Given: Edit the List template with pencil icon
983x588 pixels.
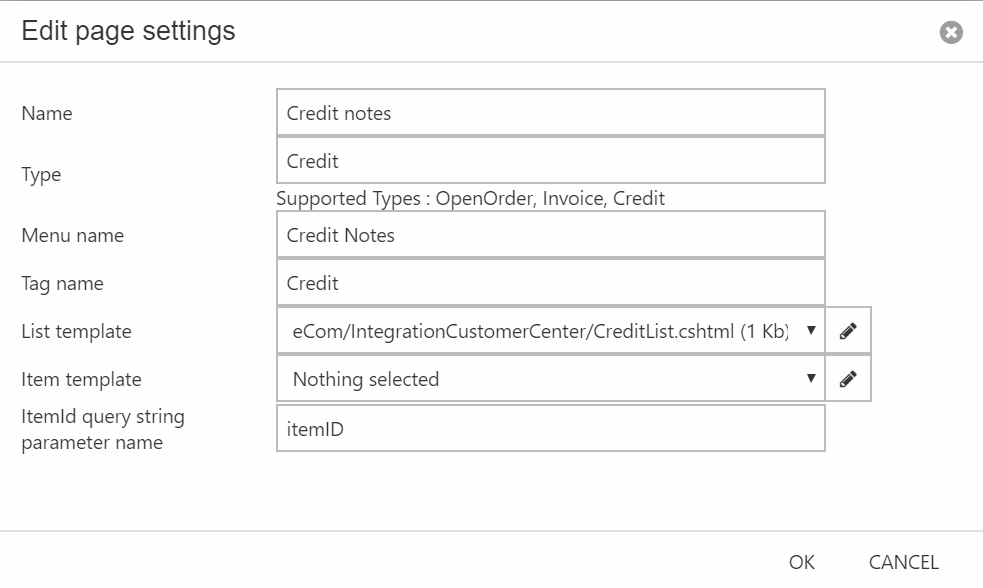Looking at the screenshot, I should pos(848,330).
